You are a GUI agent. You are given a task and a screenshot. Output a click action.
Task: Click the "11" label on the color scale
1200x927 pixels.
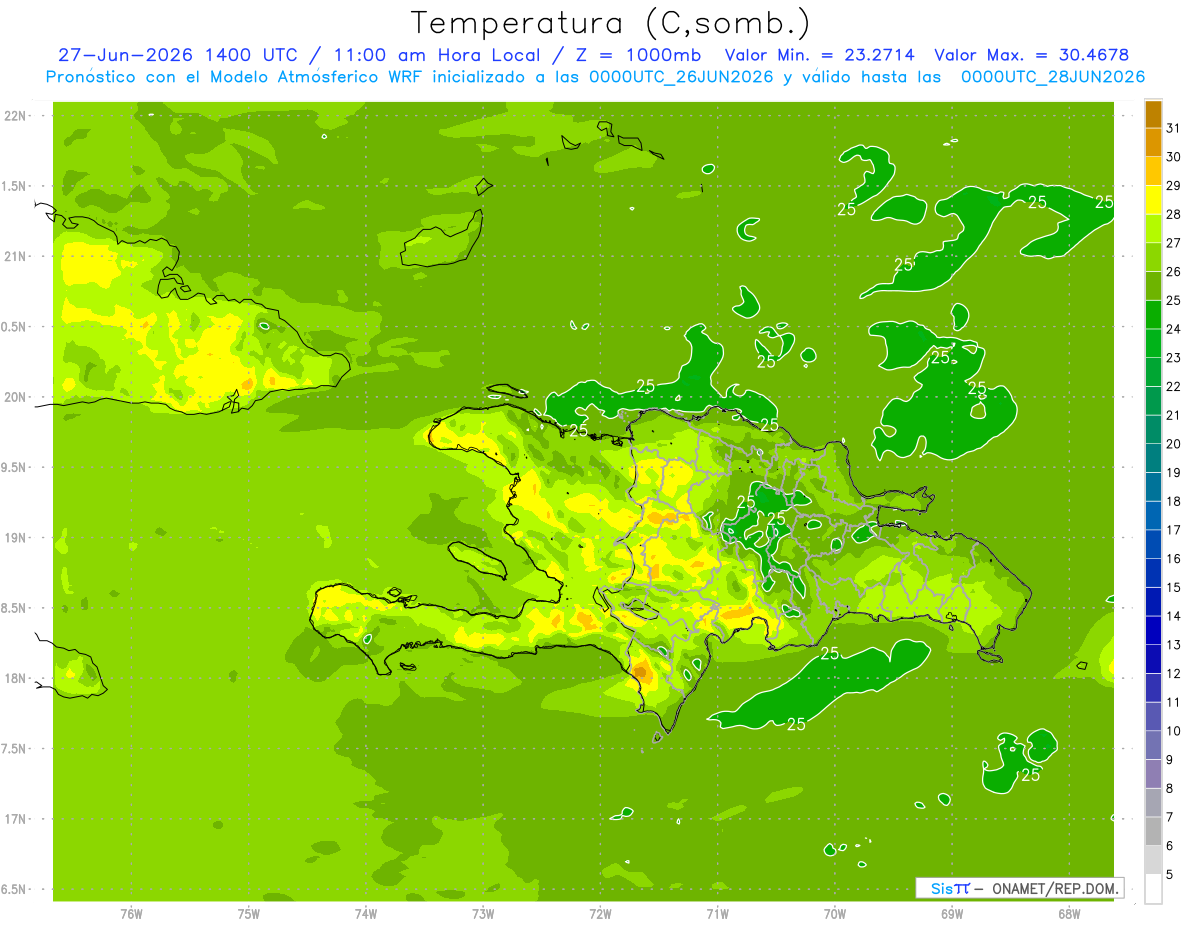coord(1174,702)
